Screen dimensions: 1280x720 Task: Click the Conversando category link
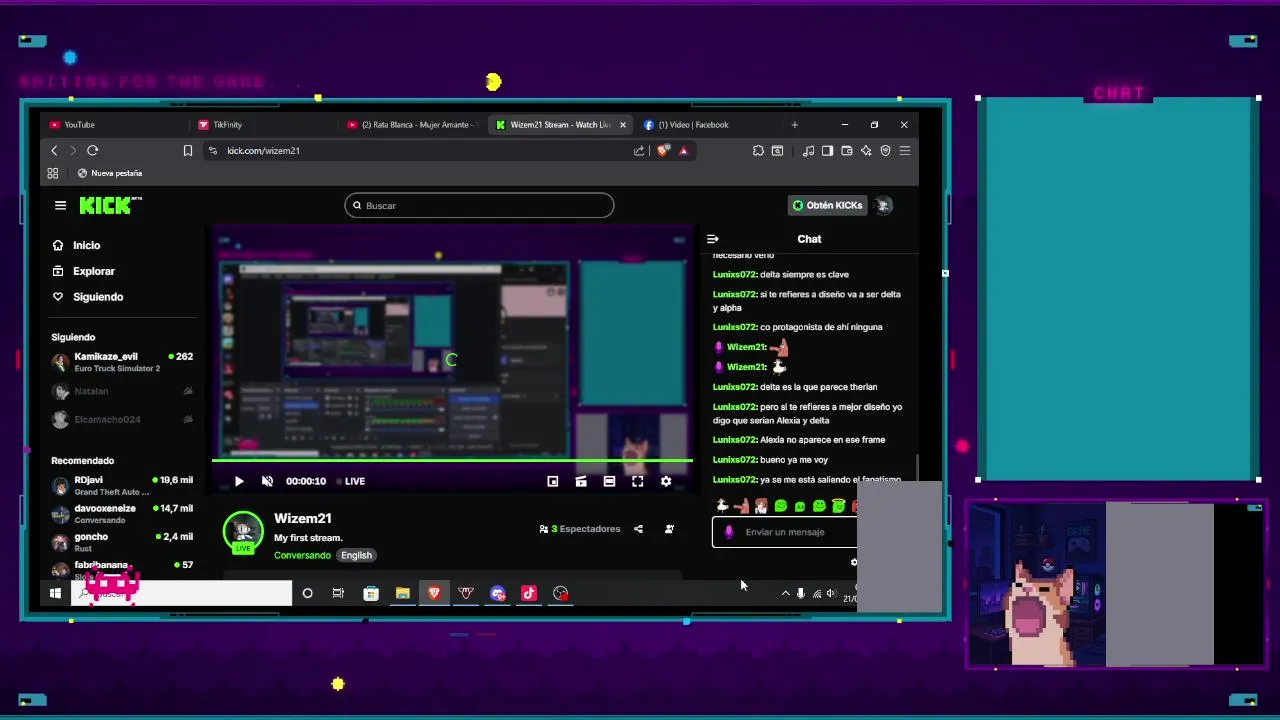coord(302,555)
